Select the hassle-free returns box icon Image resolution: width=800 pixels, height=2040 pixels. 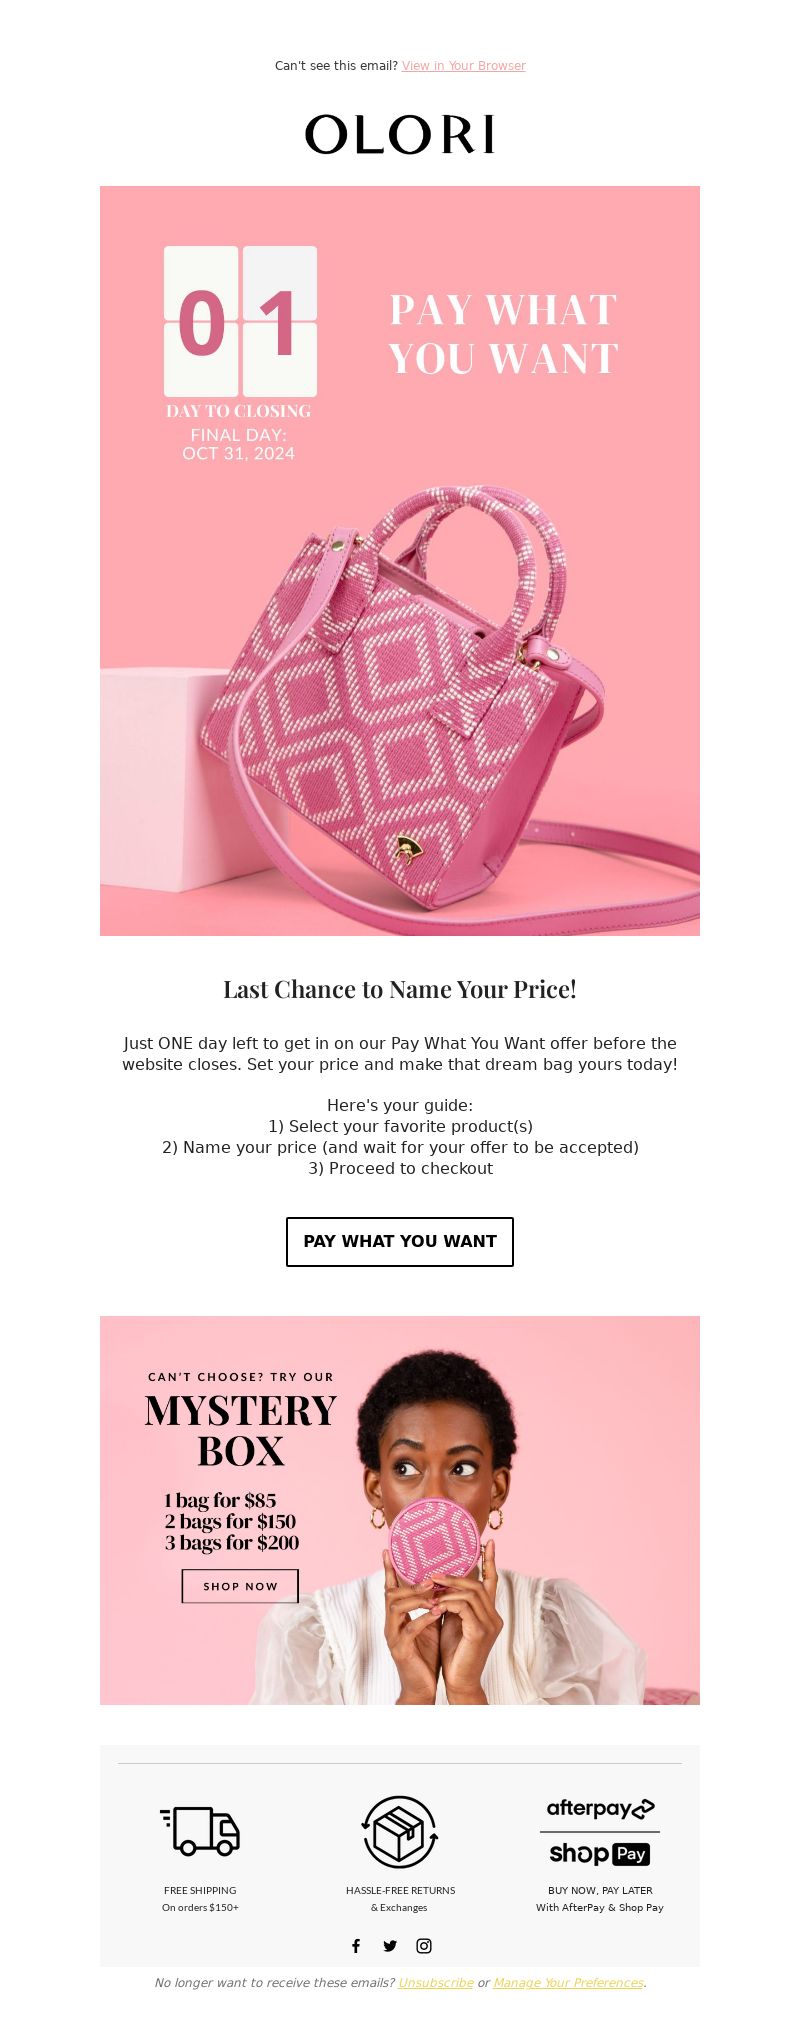point(400,1832)
